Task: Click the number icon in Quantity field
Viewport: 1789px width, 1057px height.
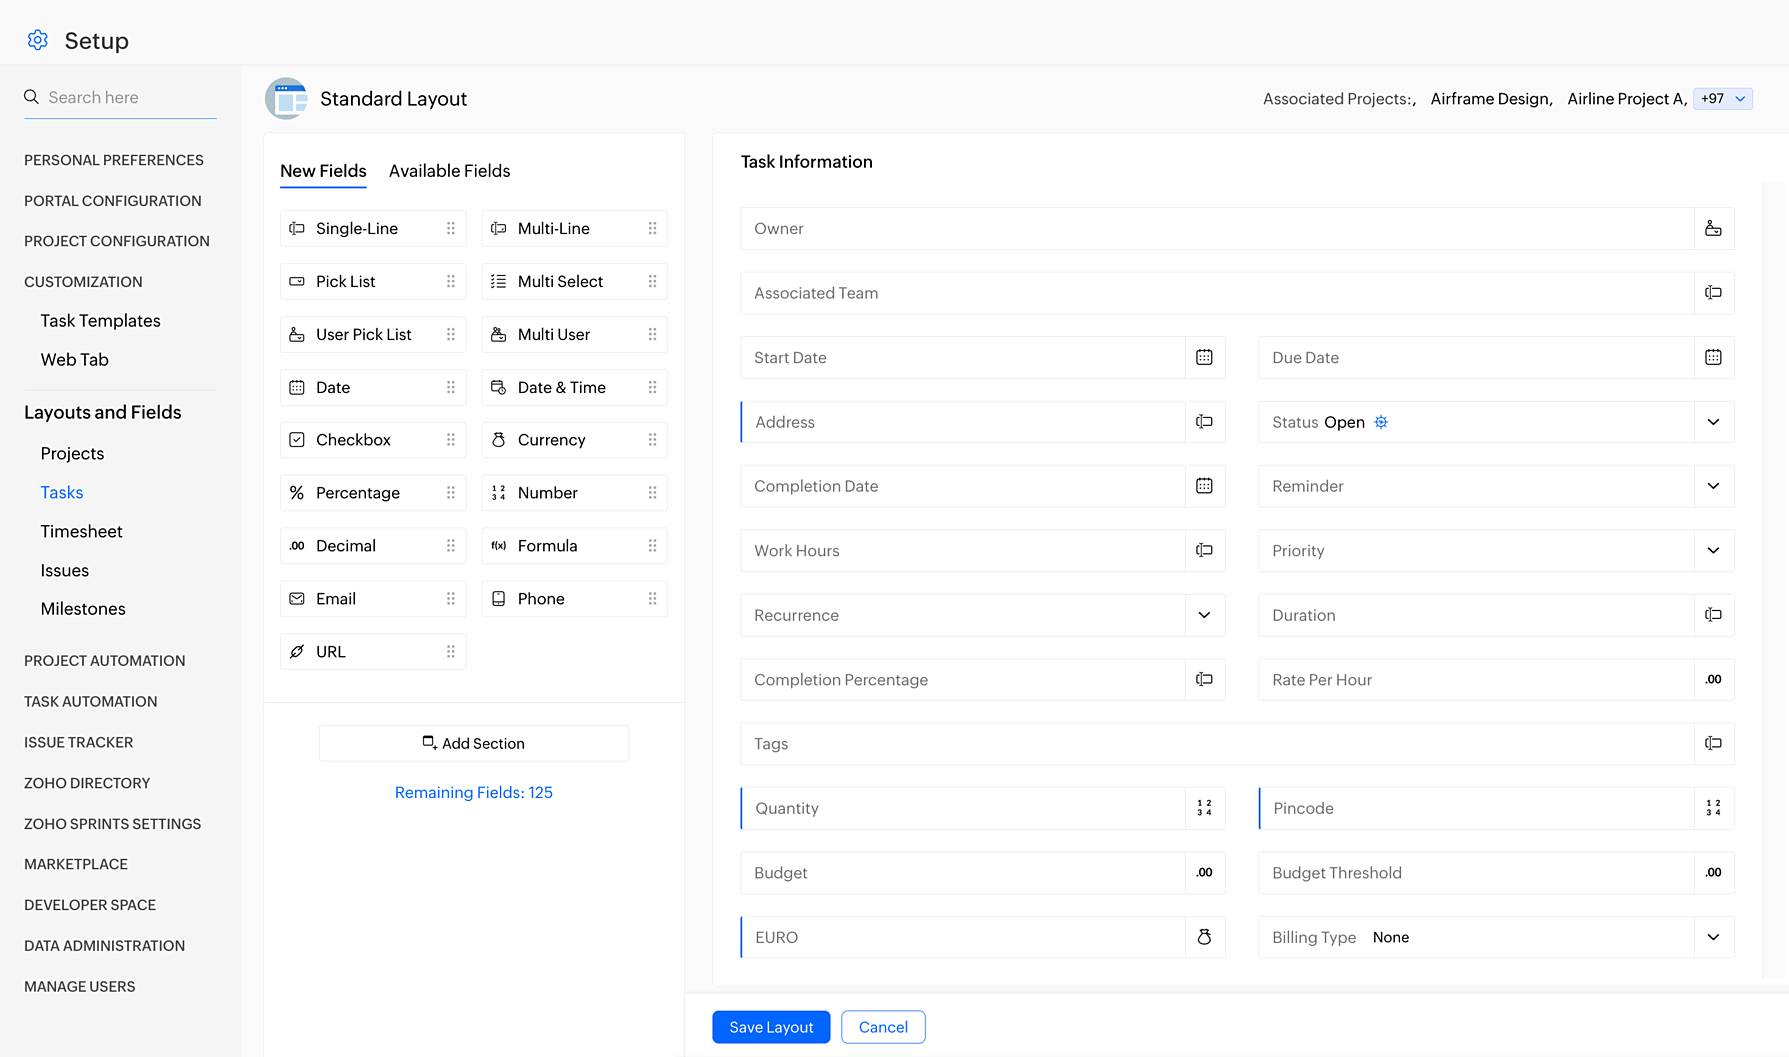Action: 1204,809
